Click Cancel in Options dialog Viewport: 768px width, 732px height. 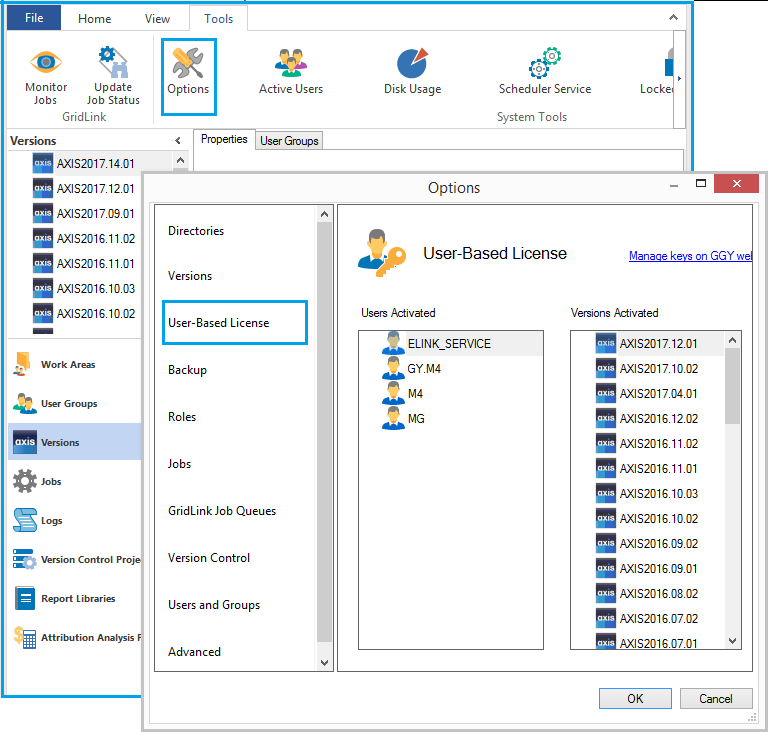pyautogui.click(x=716, y=698)
